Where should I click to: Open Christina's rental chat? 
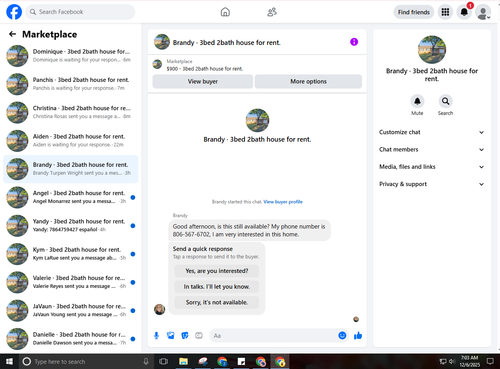point(71,112)
